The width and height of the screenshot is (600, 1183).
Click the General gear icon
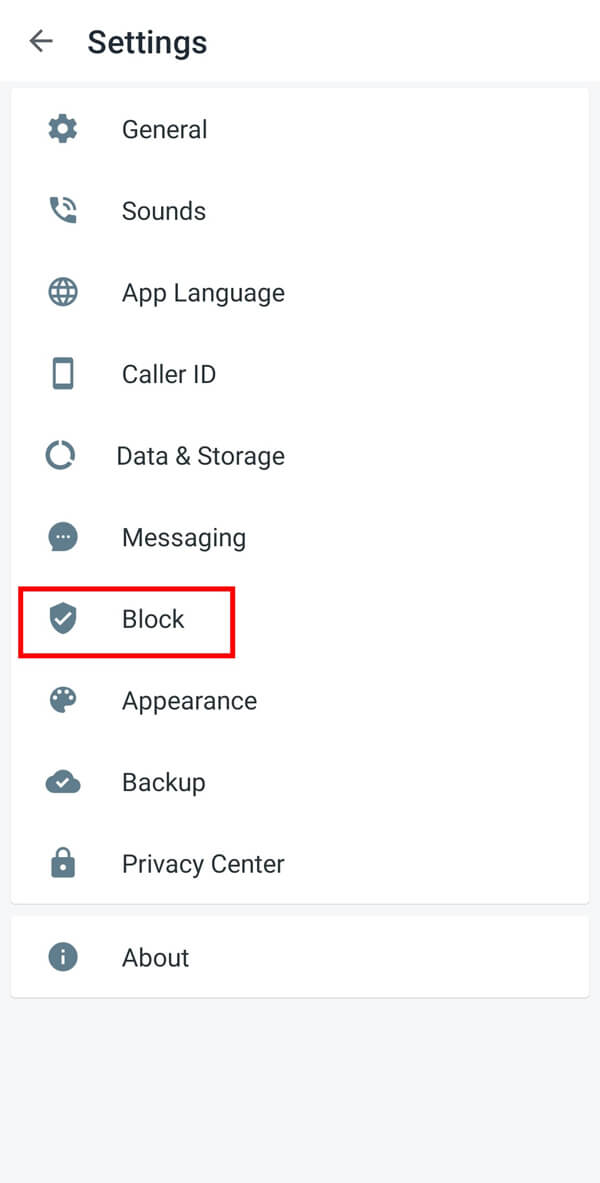coord(62,128)
